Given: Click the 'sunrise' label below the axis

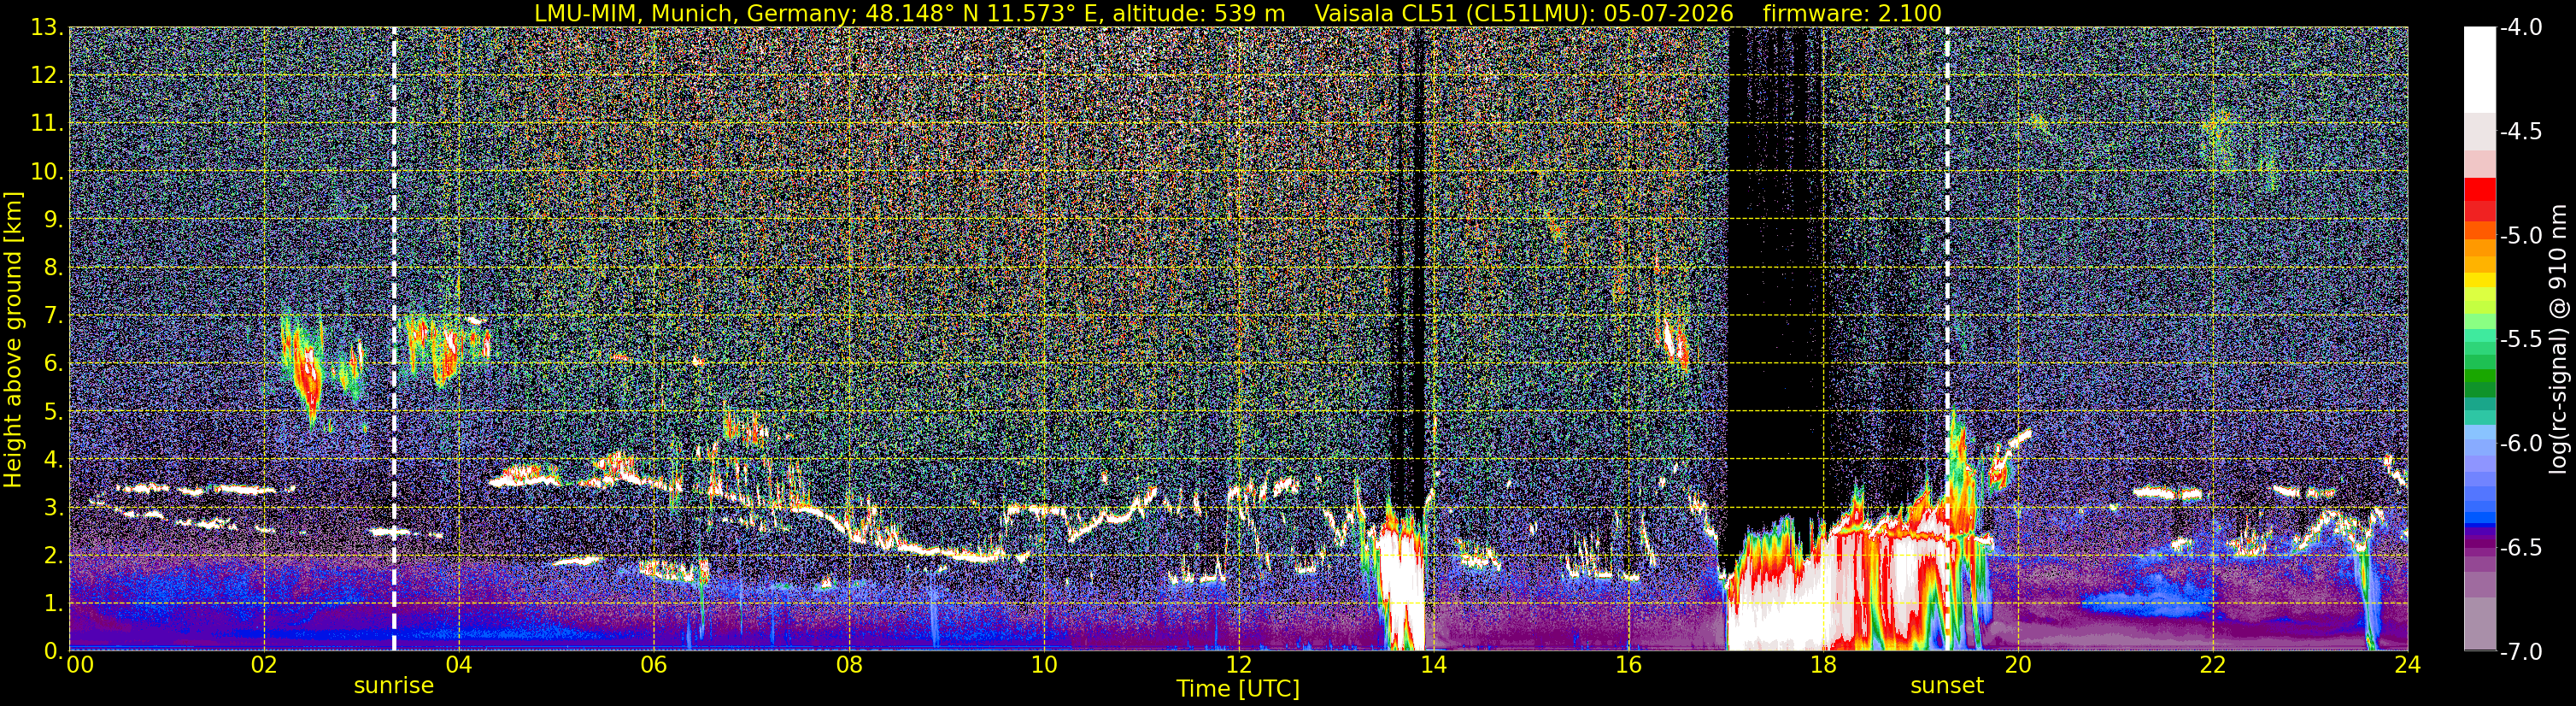Looking at the screenshot, I should coord(394,686).
